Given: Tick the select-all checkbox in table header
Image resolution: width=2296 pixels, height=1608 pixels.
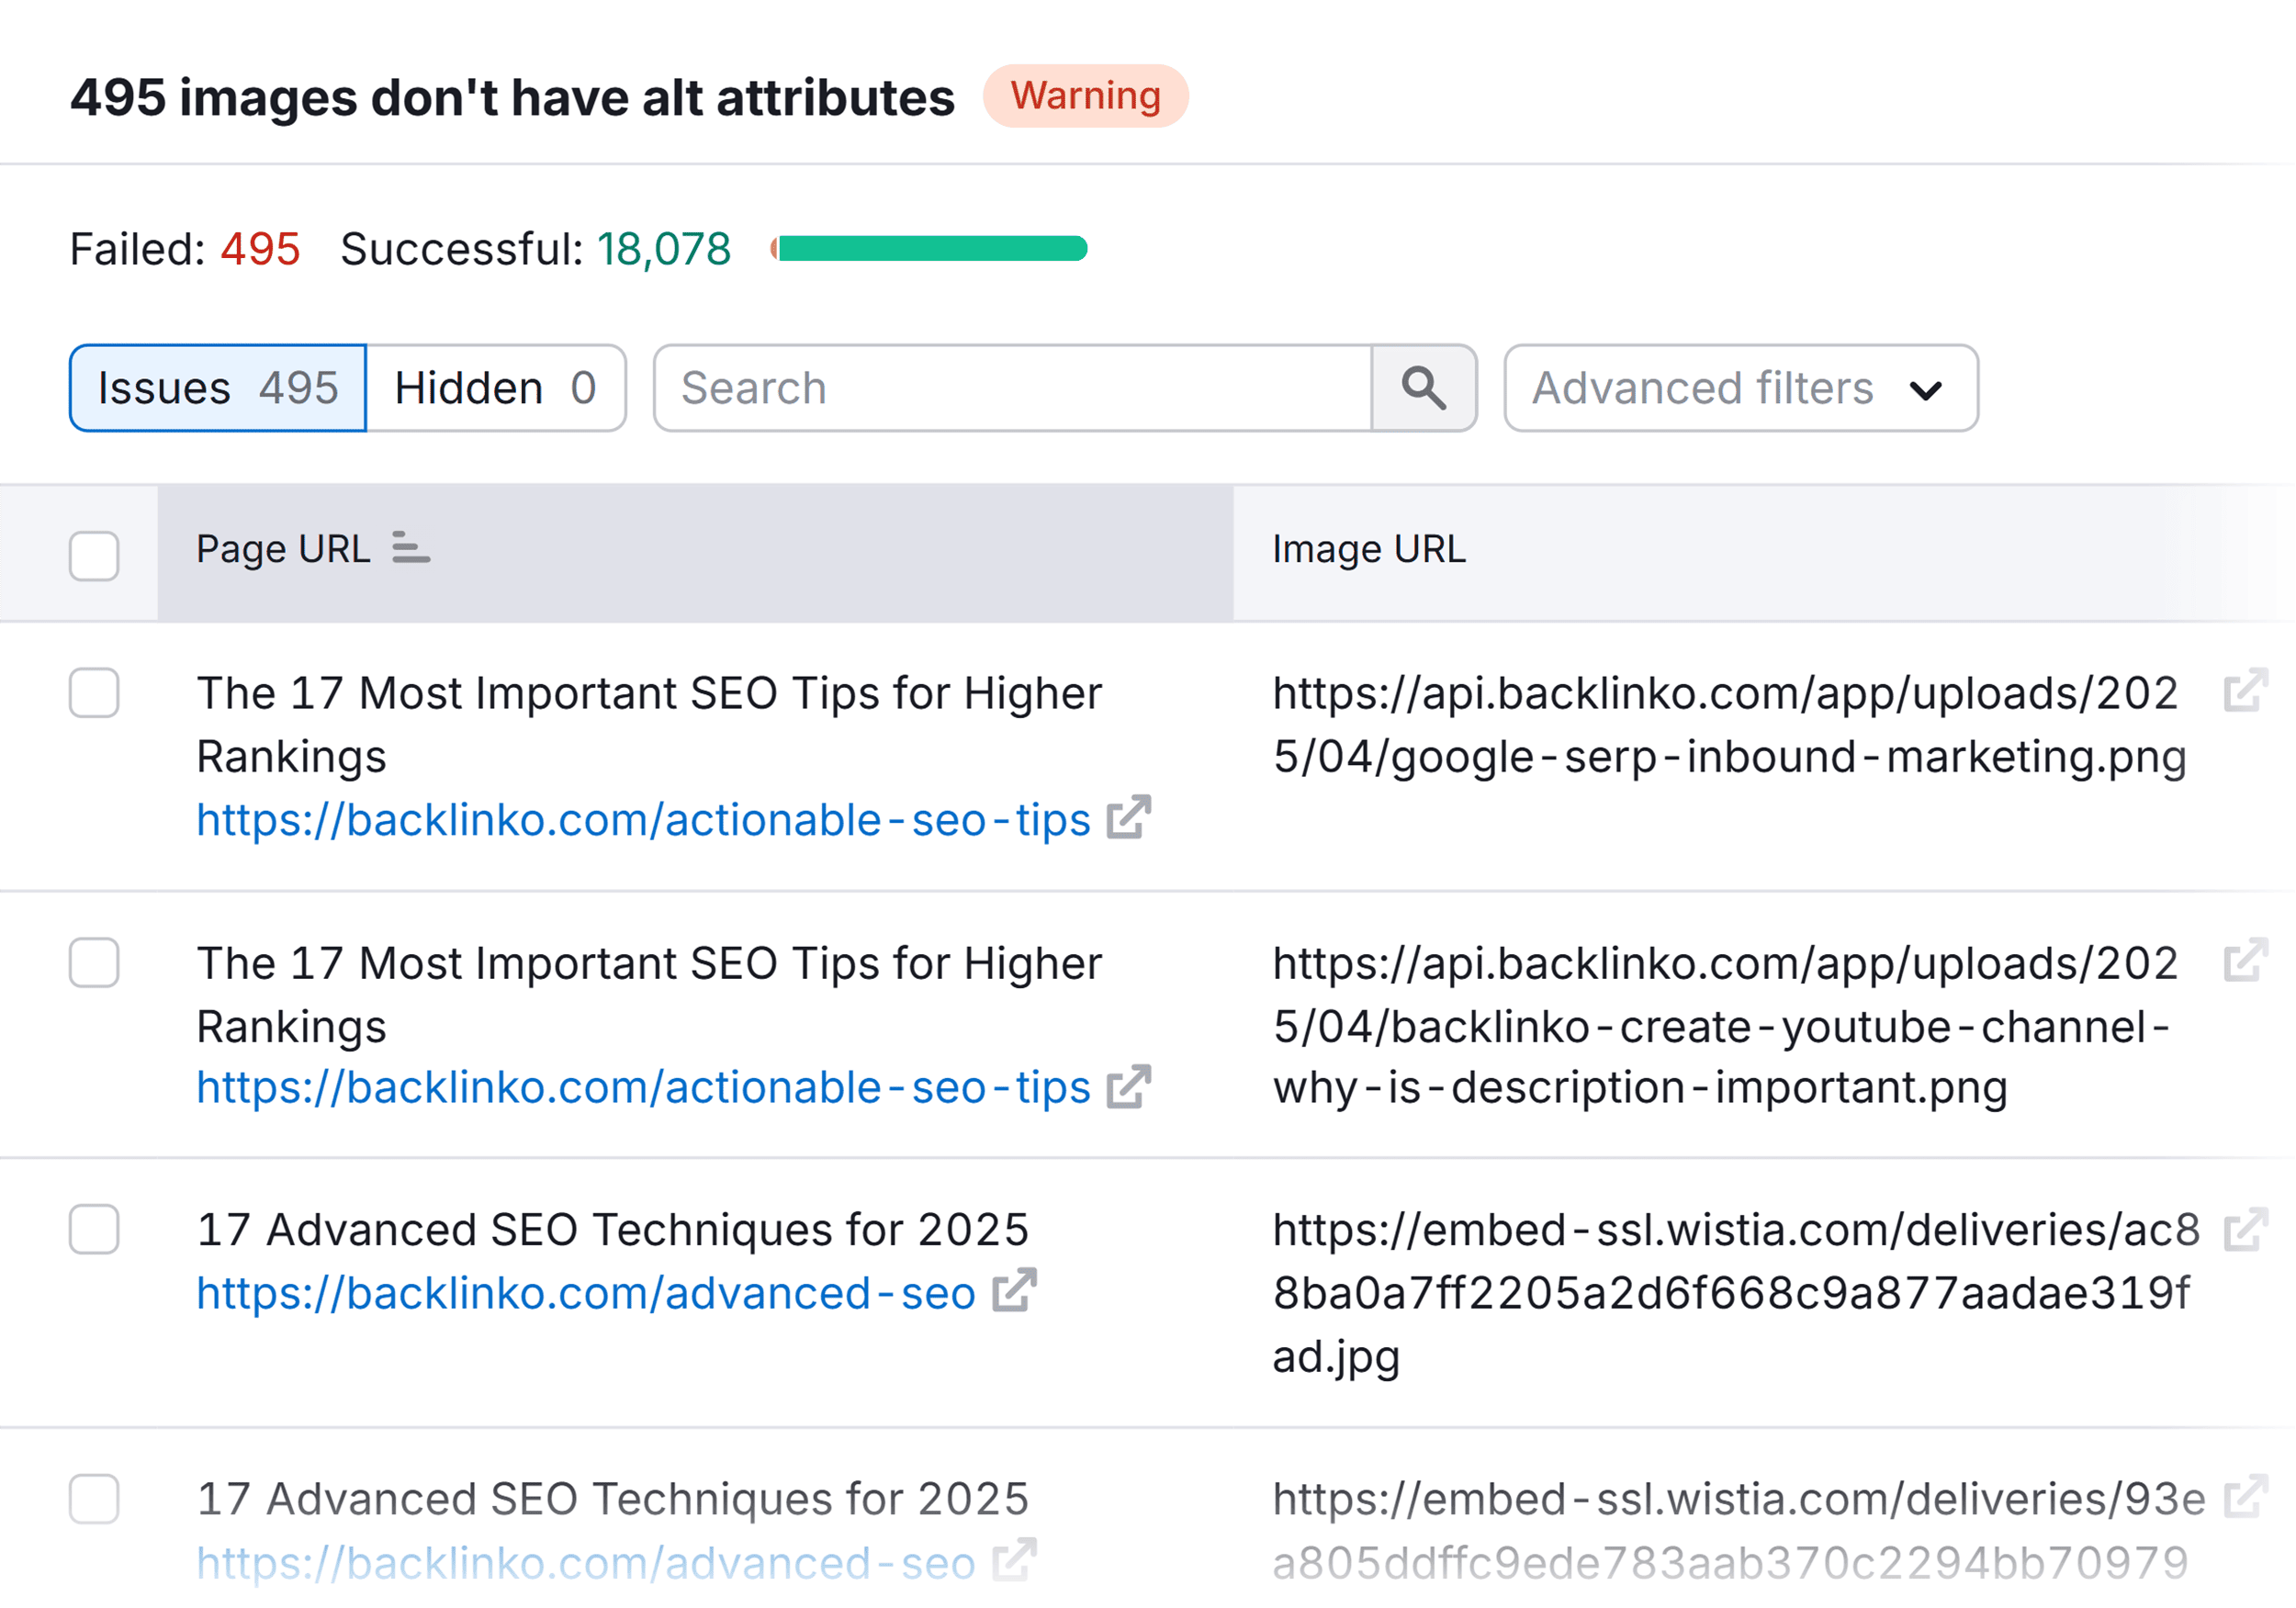Looking at the screenshot, I should (x=94, y=555).
